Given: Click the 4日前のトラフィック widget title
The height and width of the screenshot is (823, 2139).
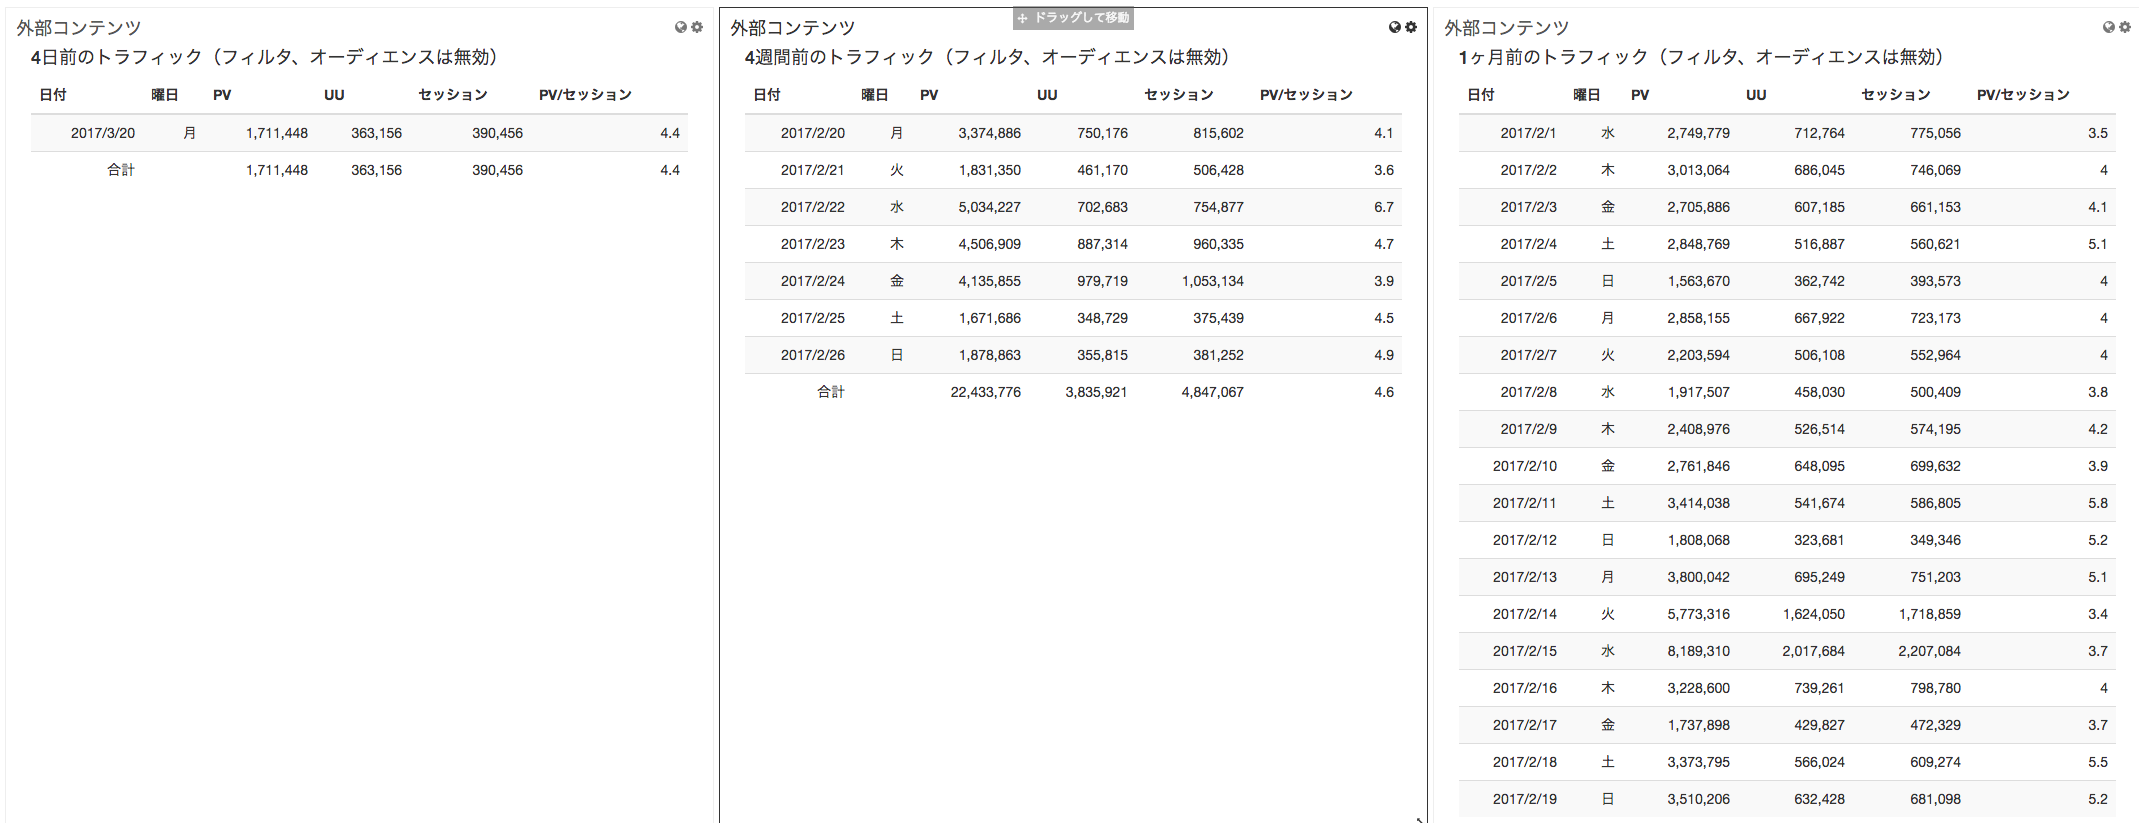Looking at the screenshot, I should 264,57.
